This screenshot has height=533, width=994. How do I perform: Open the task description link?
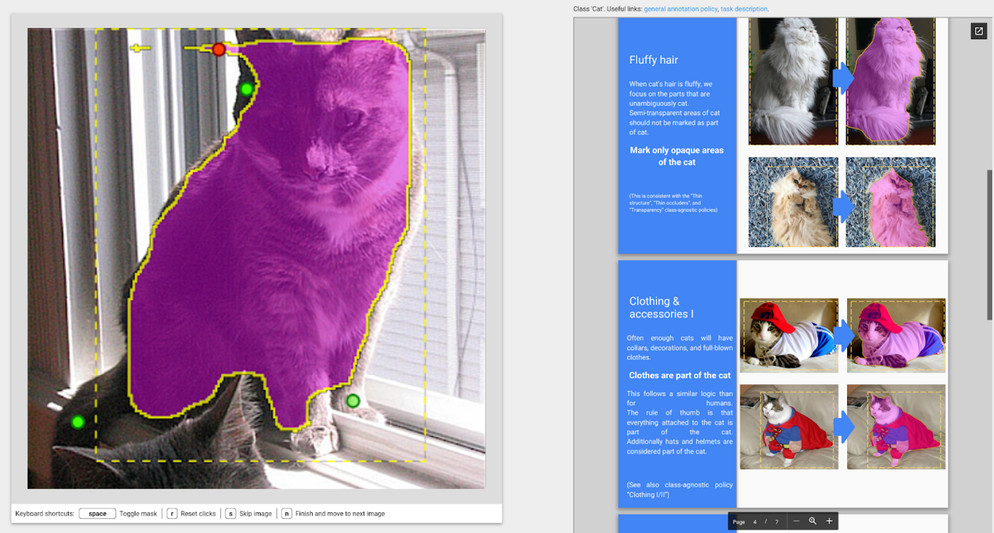pyautogui.click(x=745, y=9)
